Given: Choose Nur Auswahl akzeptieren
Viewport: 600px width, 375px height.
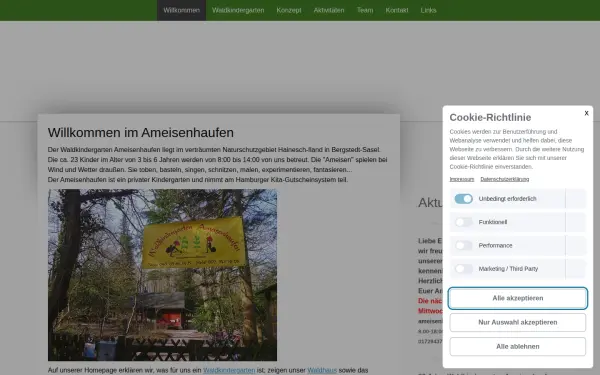Looking at the screenshot, I should point(518,322).
